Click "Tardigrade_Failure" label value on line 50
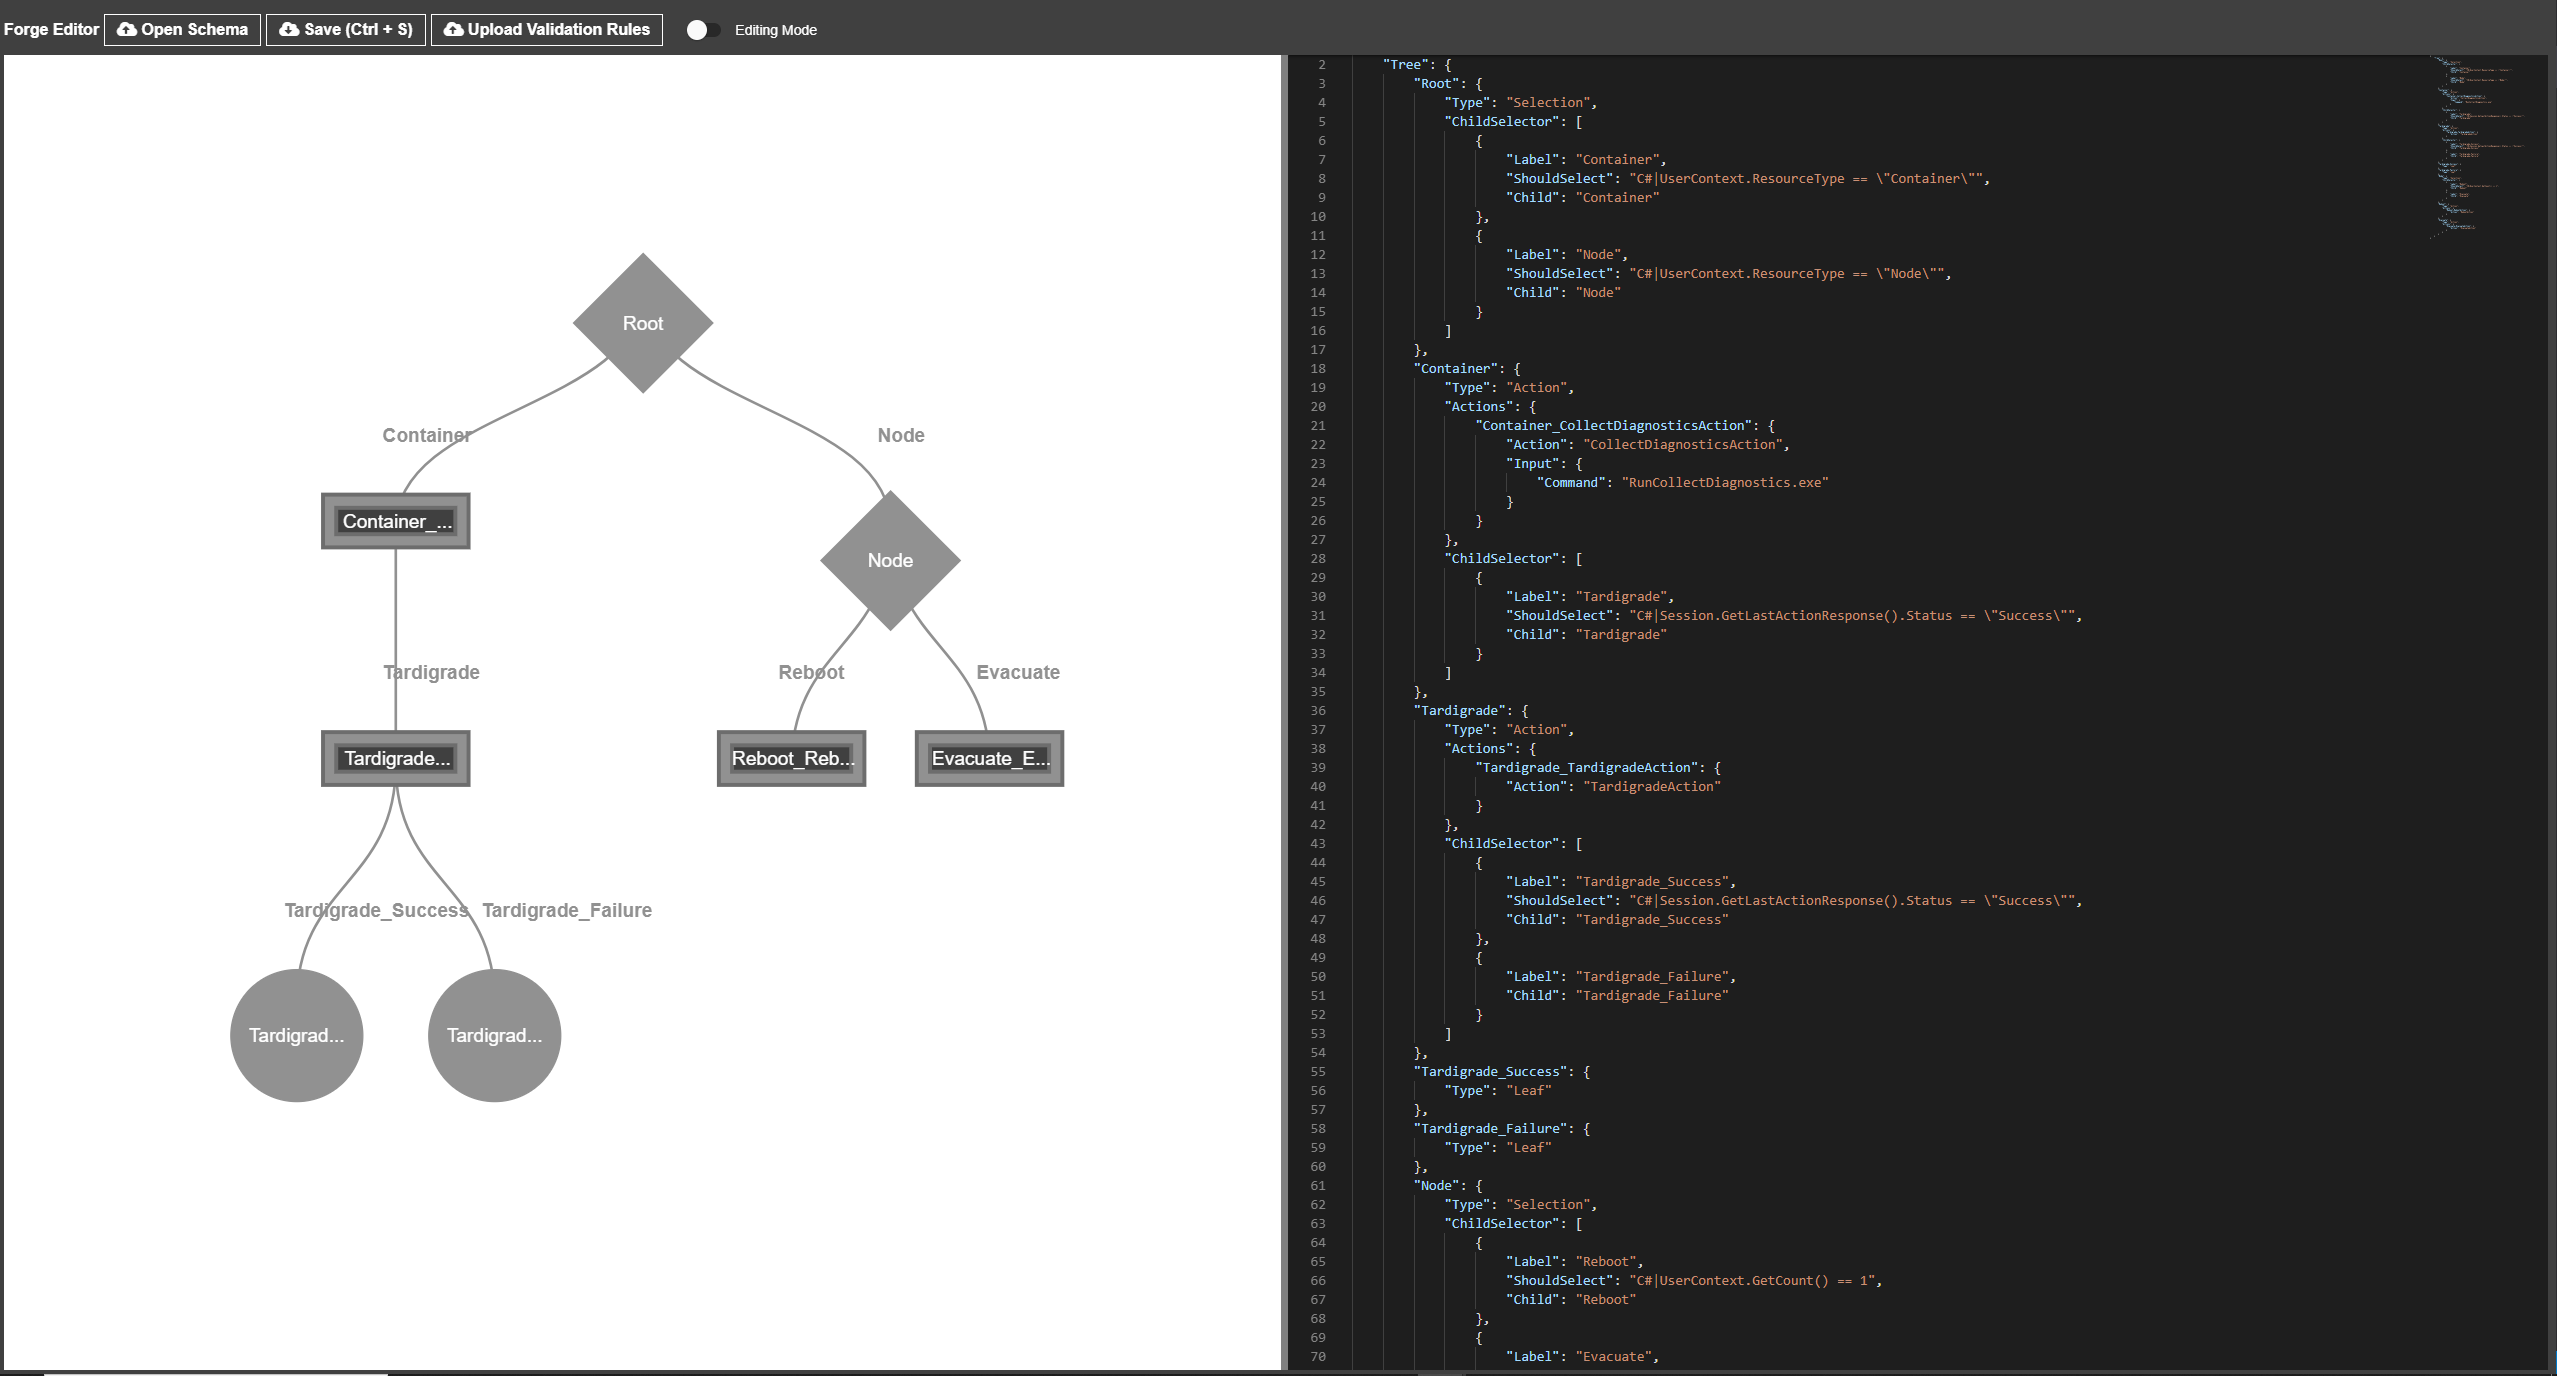The width and height of the screenshot is (2557, 1376). click(x=1652, y=976)
